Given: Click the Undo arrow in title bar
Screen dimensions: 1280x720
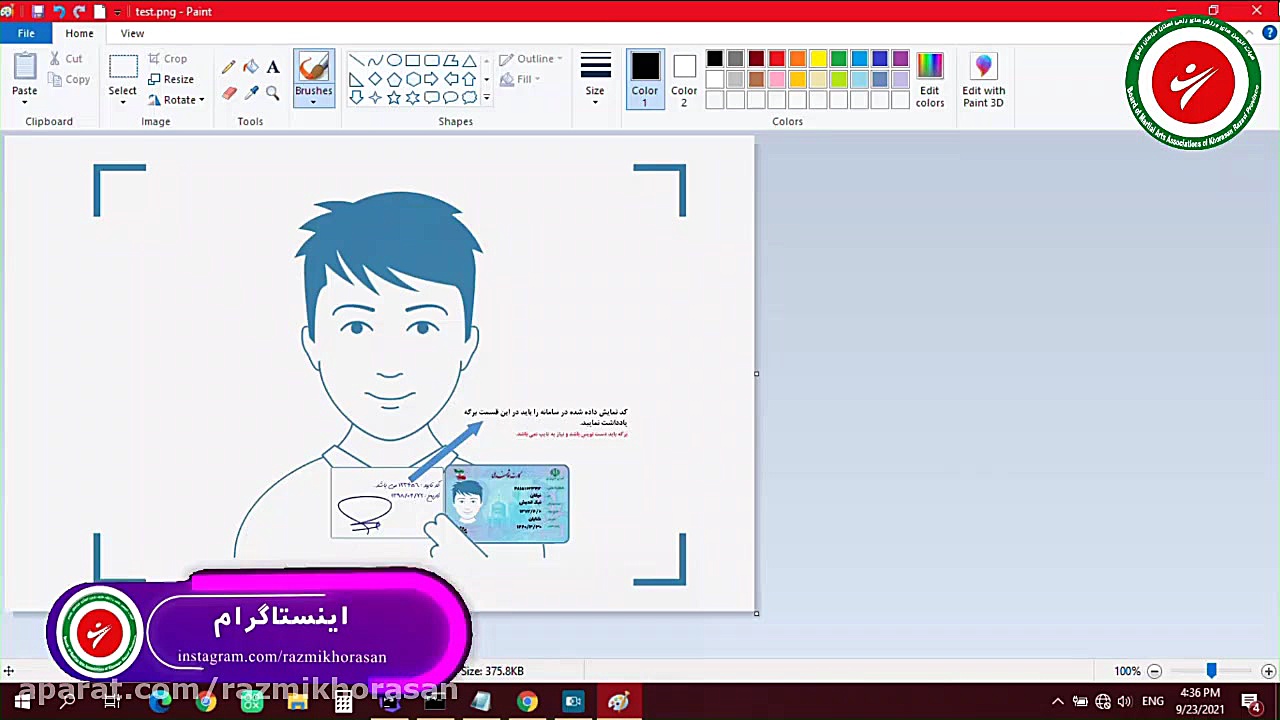Looking at the screenshot, I should pos(58,11).
